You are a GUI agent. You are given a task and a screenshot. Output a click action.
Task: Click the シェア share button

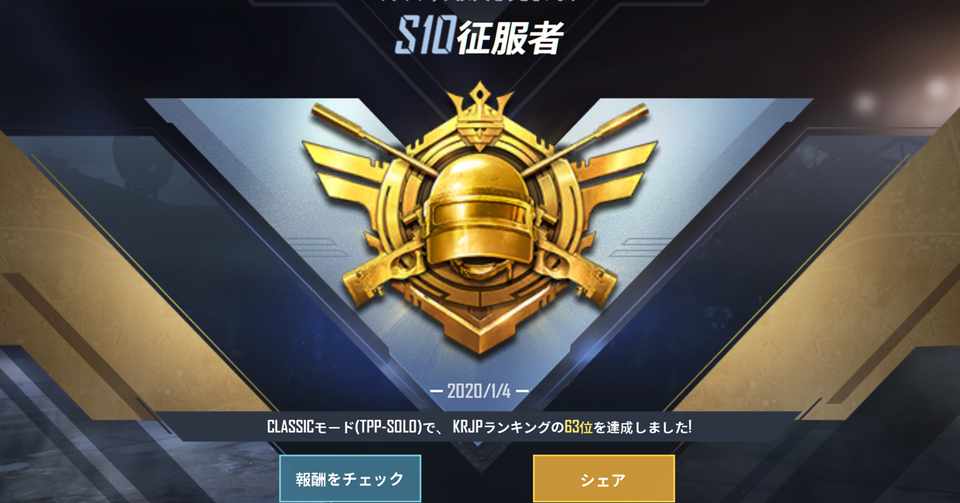pos(604,479)
